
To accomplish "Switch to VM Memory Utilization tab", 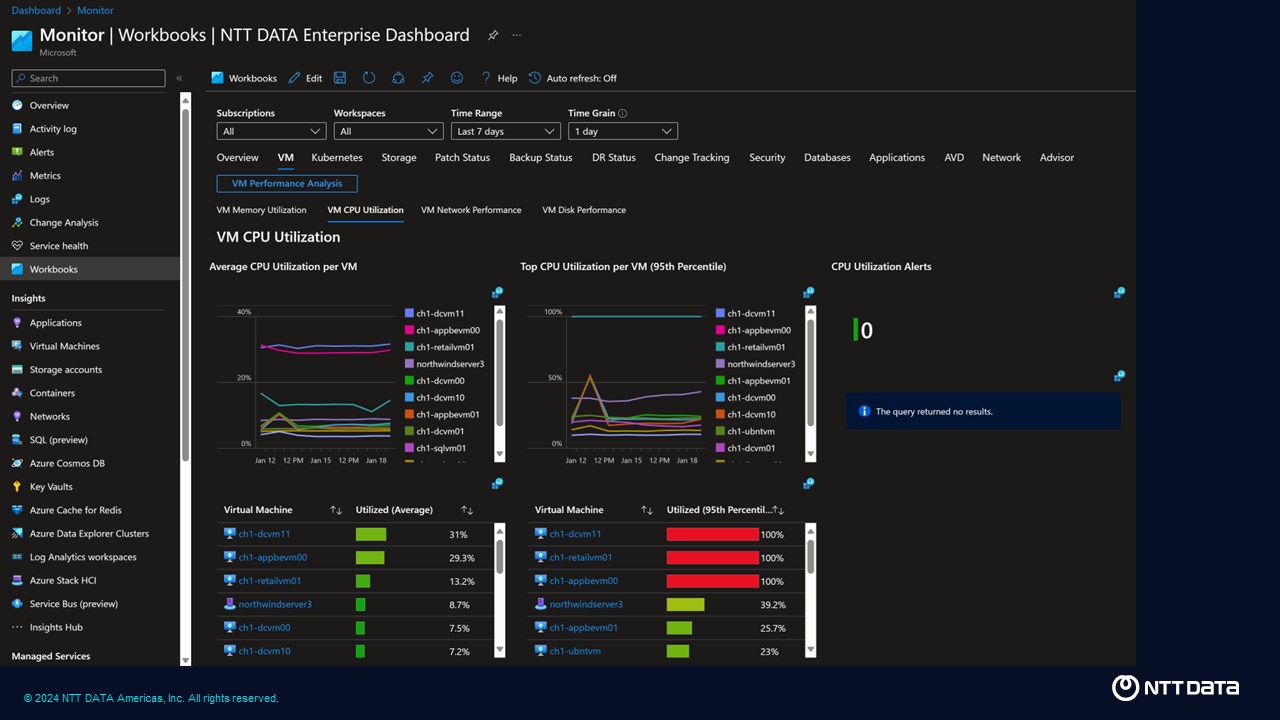I will [261, 210].
